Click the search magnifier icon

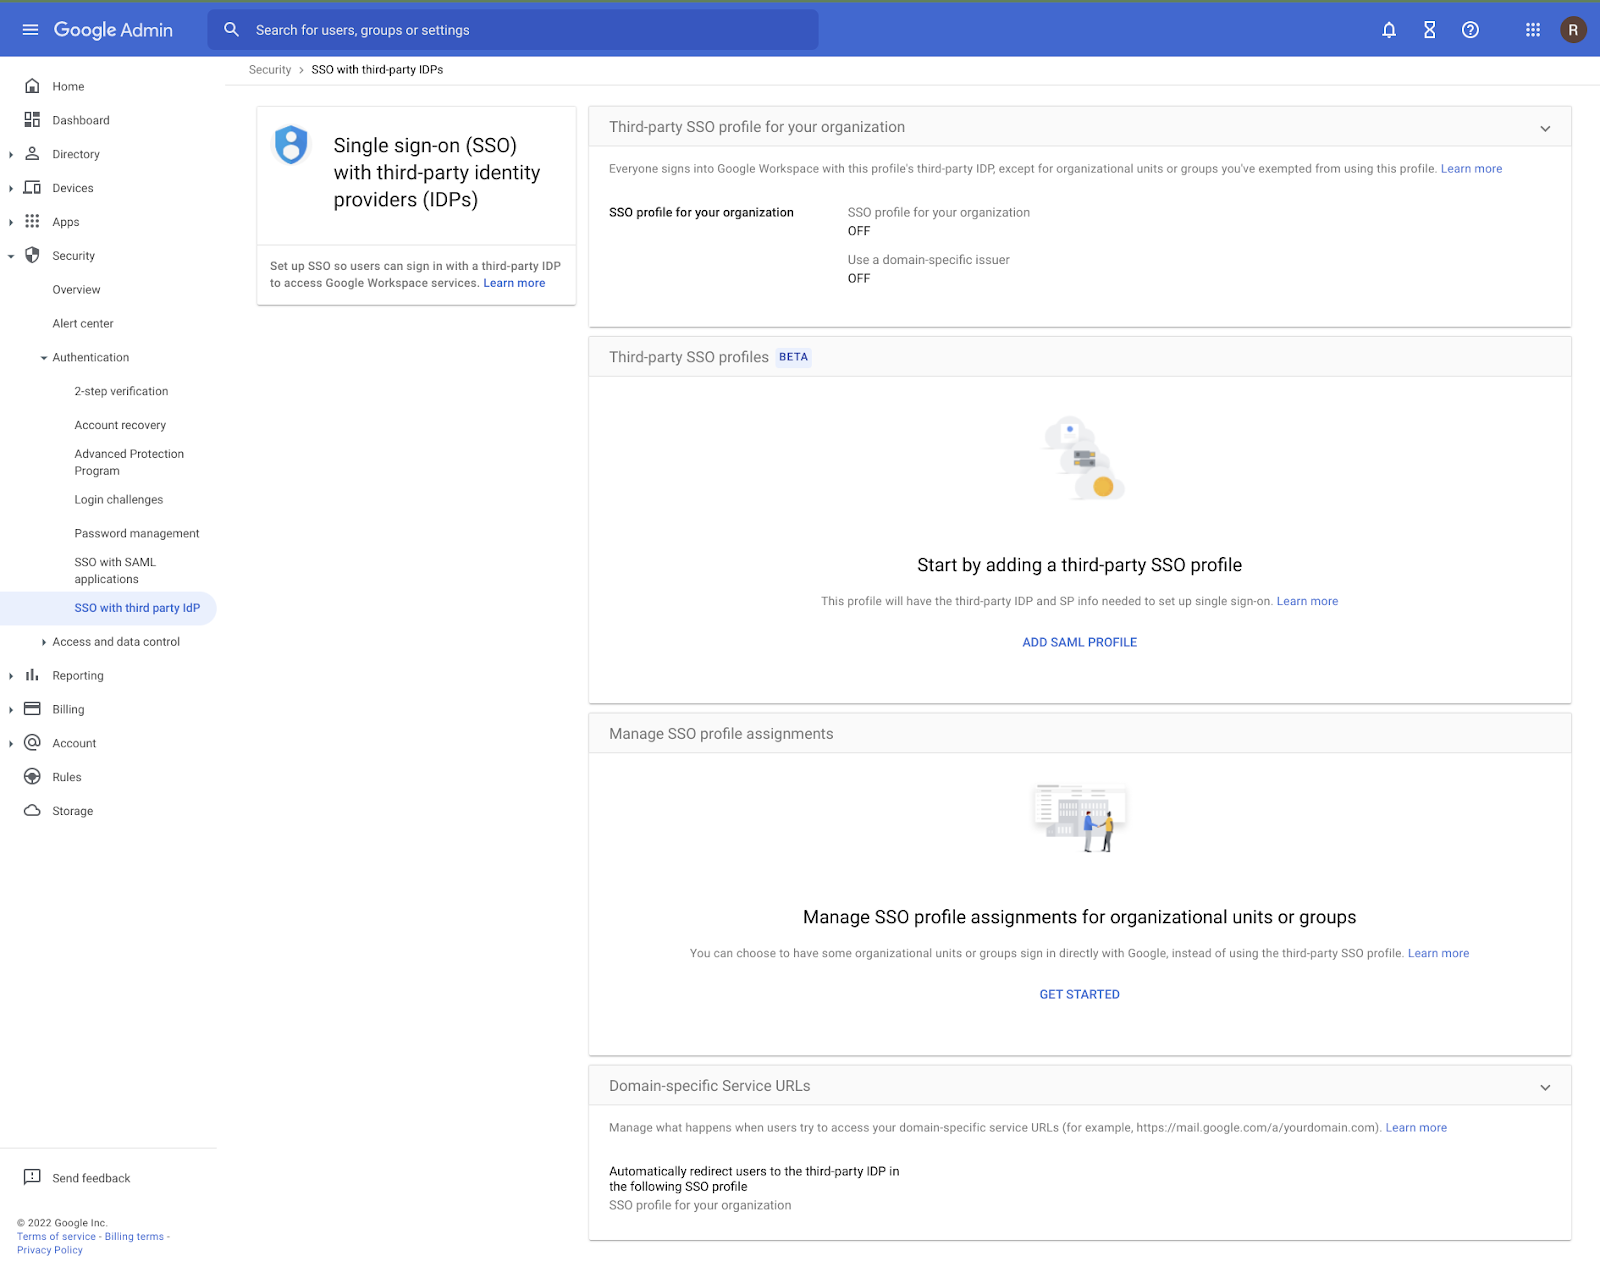pyautogui.click(x=232, y=30)
